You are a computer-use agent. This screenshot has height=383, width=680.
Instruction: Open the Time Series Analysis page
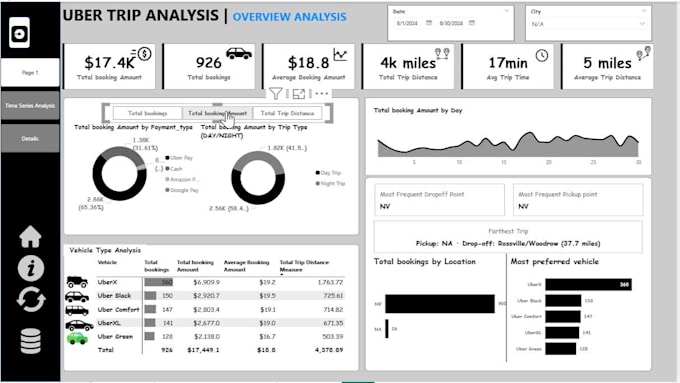(30, 105)
